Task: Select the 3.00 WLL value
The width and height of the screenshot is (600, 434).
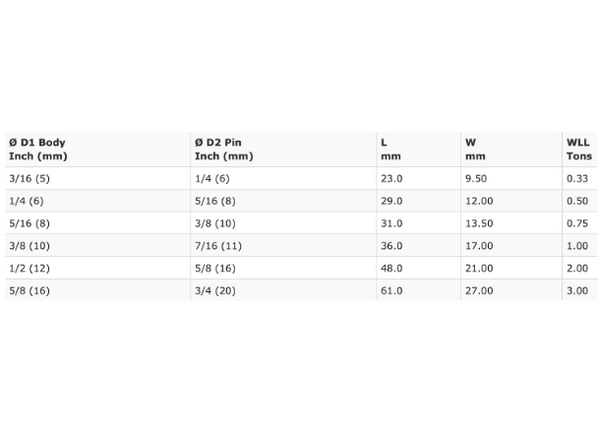Action: 577,290
